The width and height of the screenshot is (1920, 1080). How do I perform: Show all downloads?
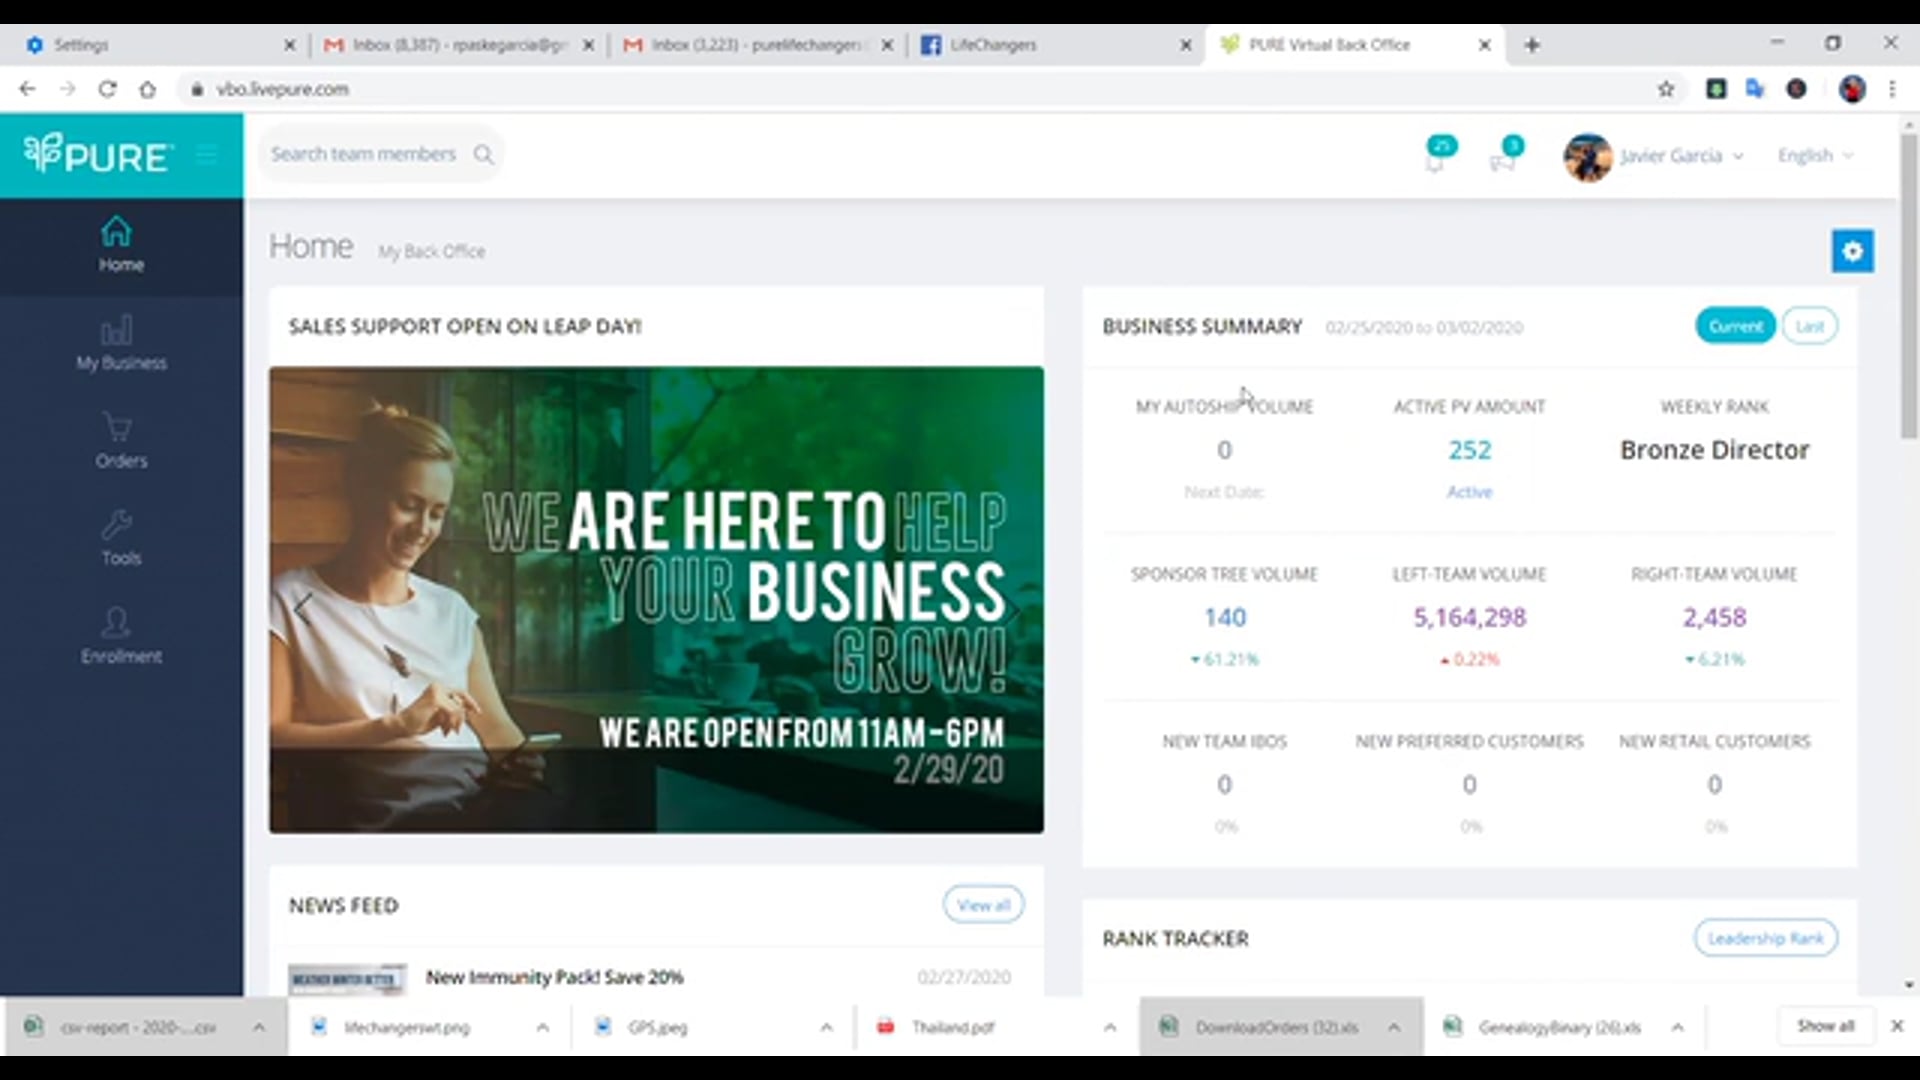click(1825, 1026)
